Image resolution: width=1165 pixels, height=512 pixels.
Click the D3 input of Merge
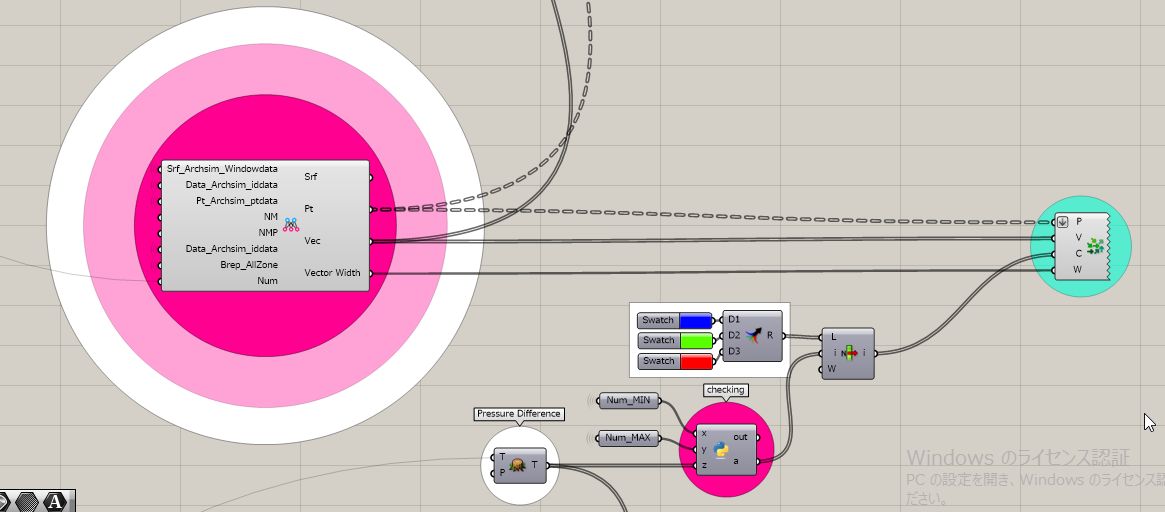coord(733,351)
